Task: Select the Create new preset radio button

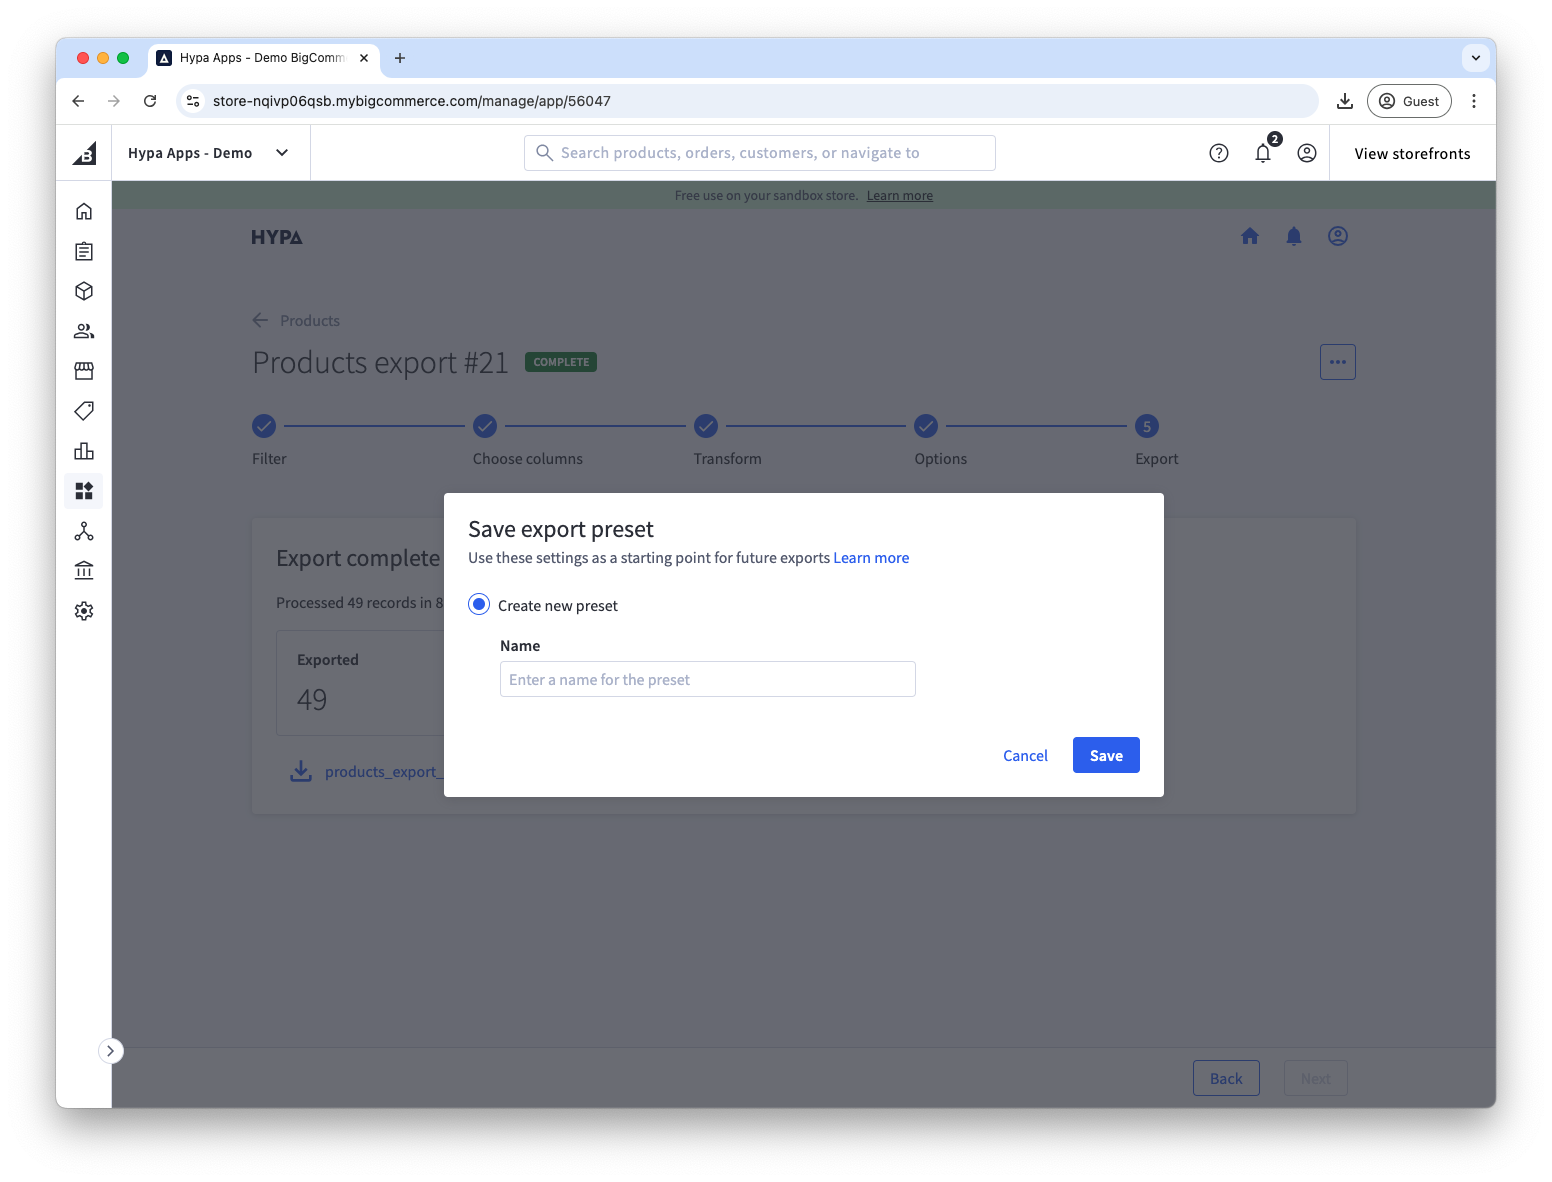Action: click(x=479, y=605)
